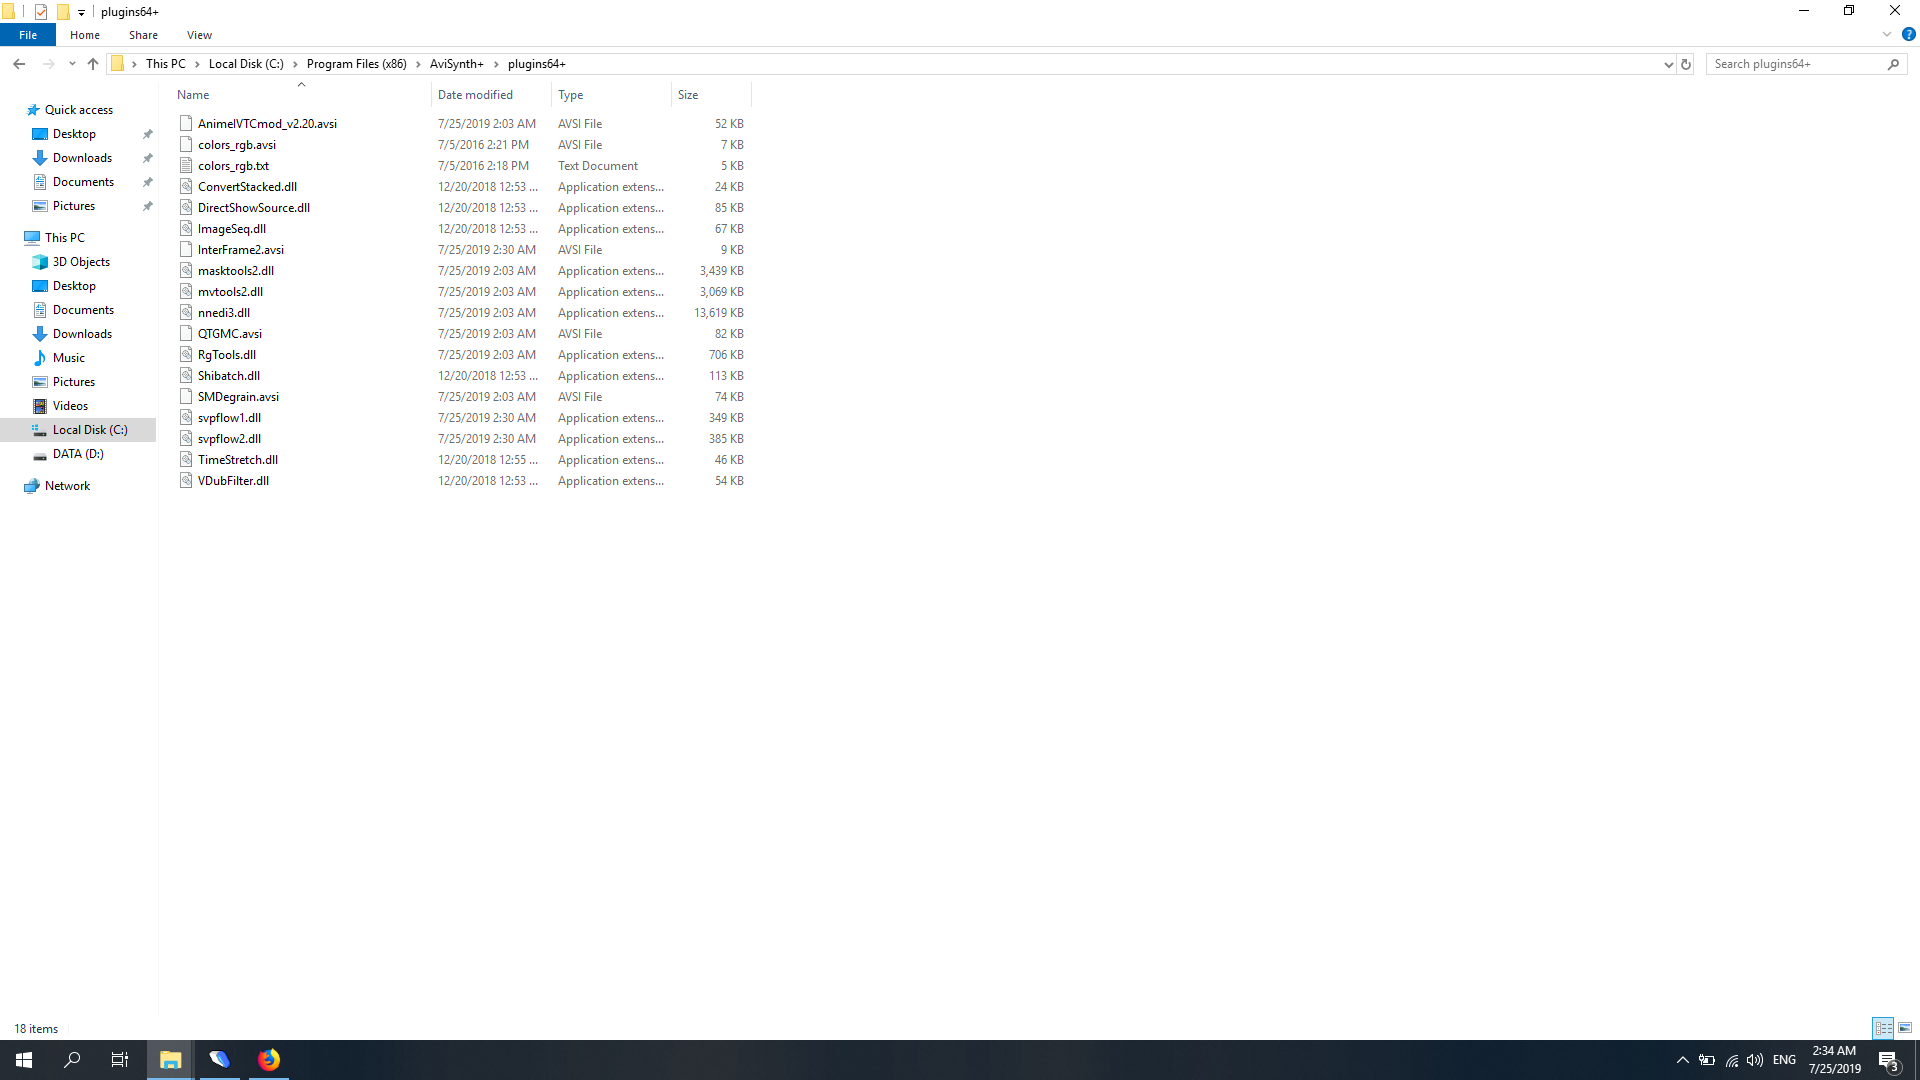Click AviSynth+ in the breadcrumb path

(x=456, y=64)
